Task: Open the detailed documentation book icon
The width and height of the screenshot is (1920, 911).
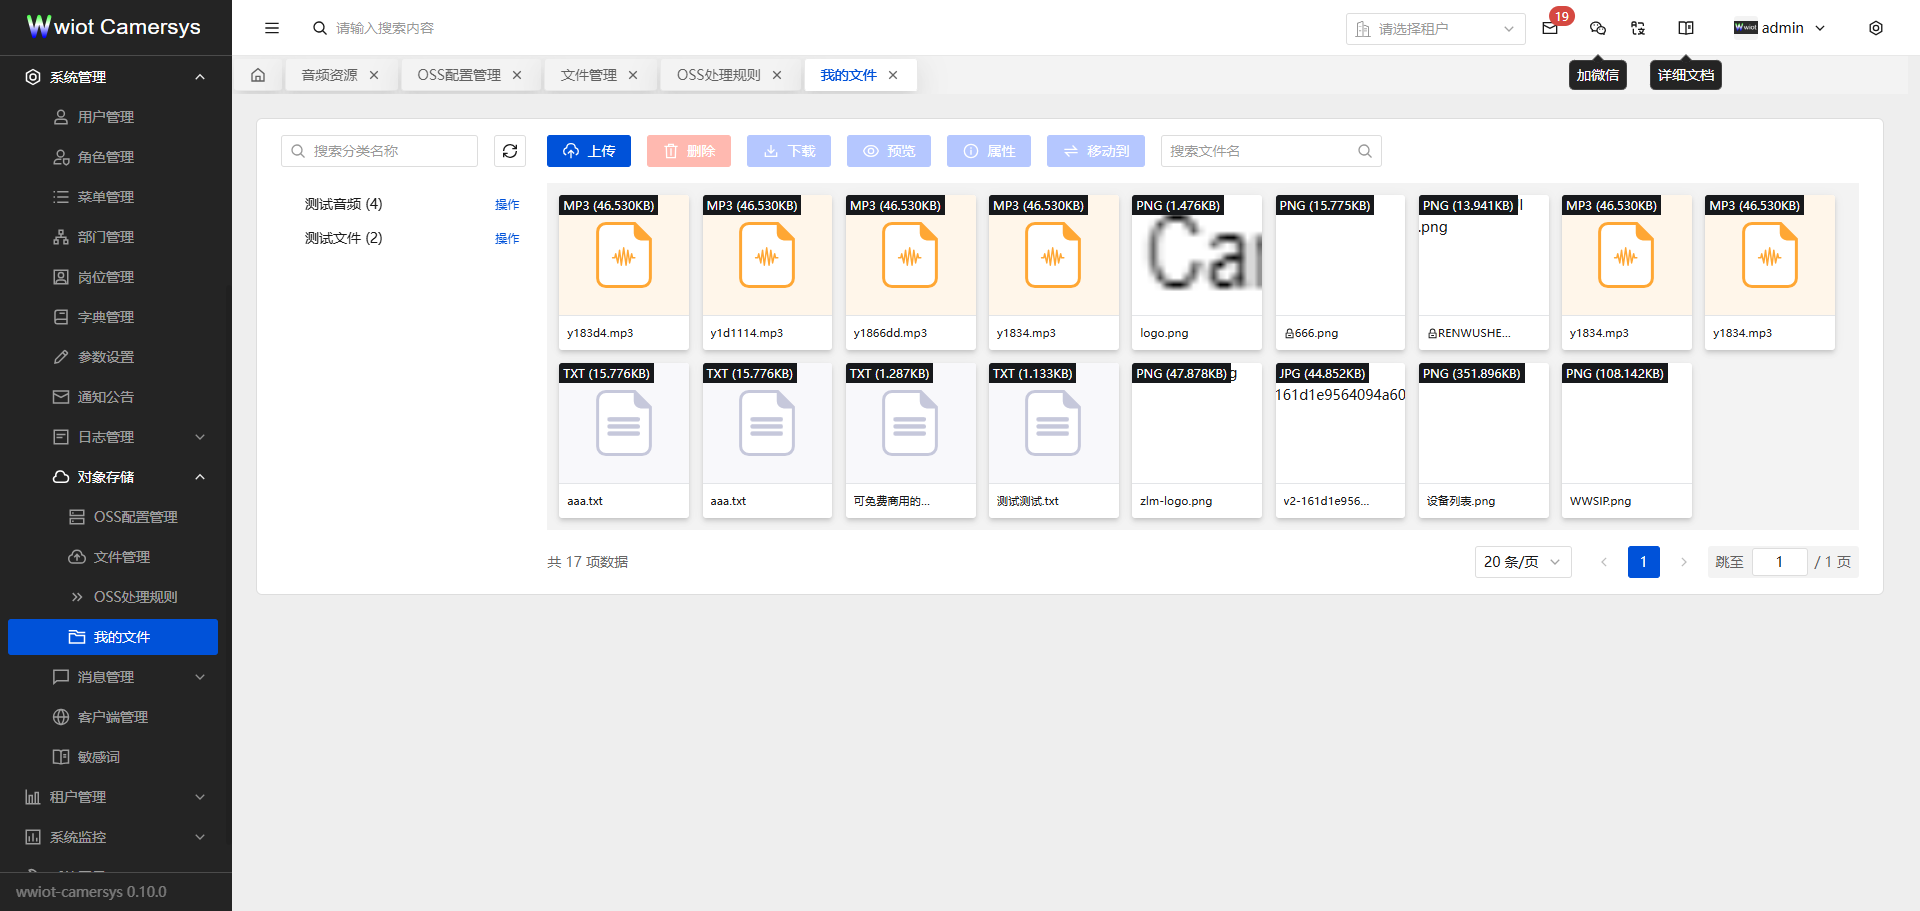Action: pyautogui.click(x=1686, y=28)
